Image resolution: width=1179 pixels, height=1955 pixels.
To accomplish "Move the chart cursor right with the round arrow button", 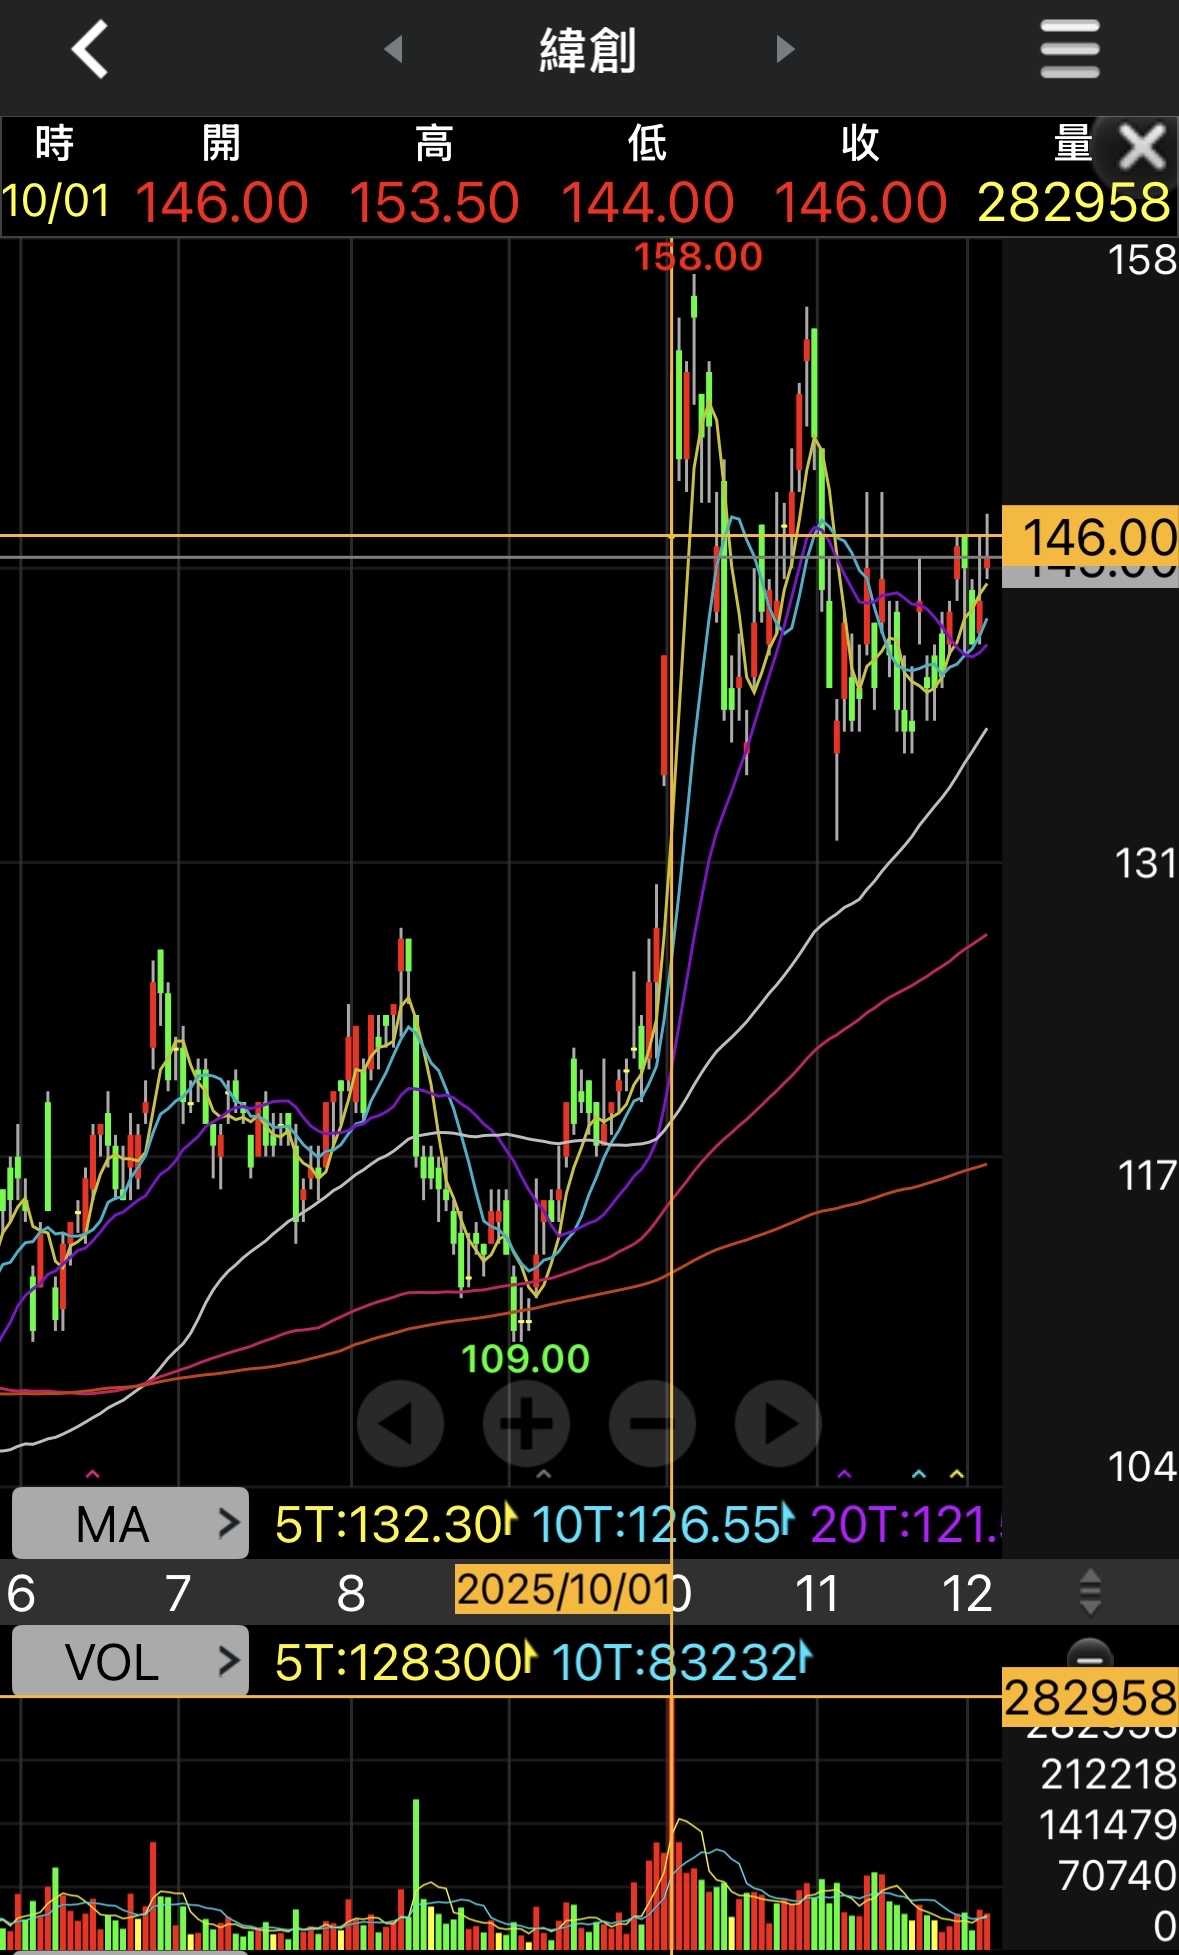I will (x=778, y=1423).
